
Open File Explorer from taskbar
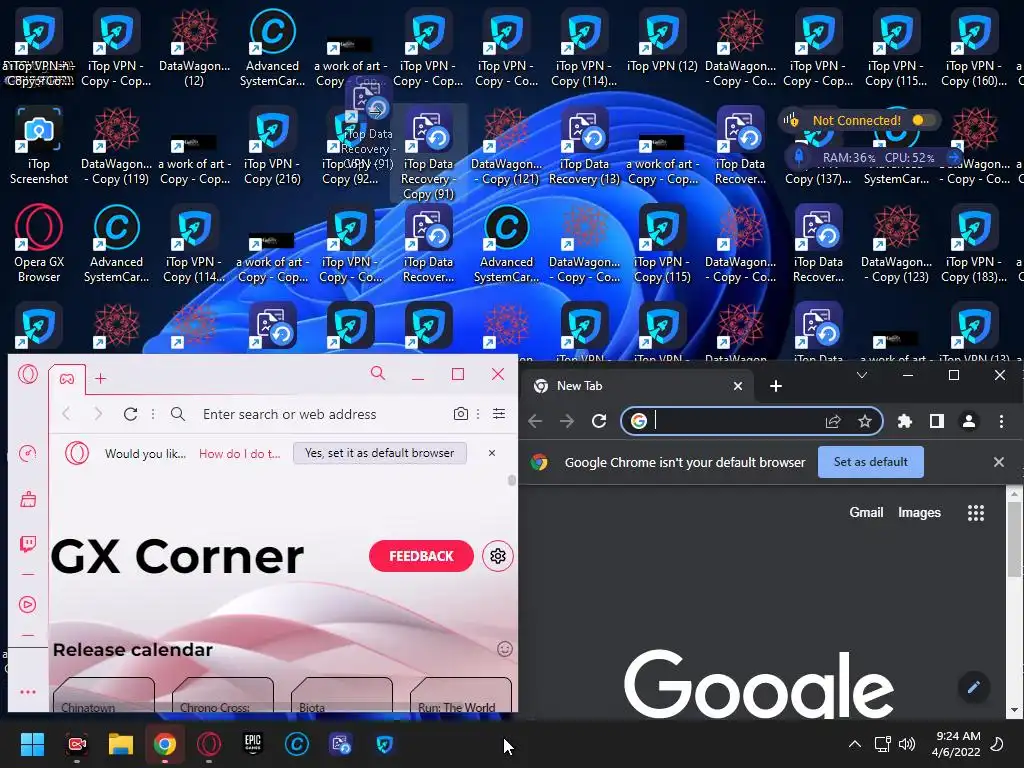pyautogui.click(x=121, y=744)
